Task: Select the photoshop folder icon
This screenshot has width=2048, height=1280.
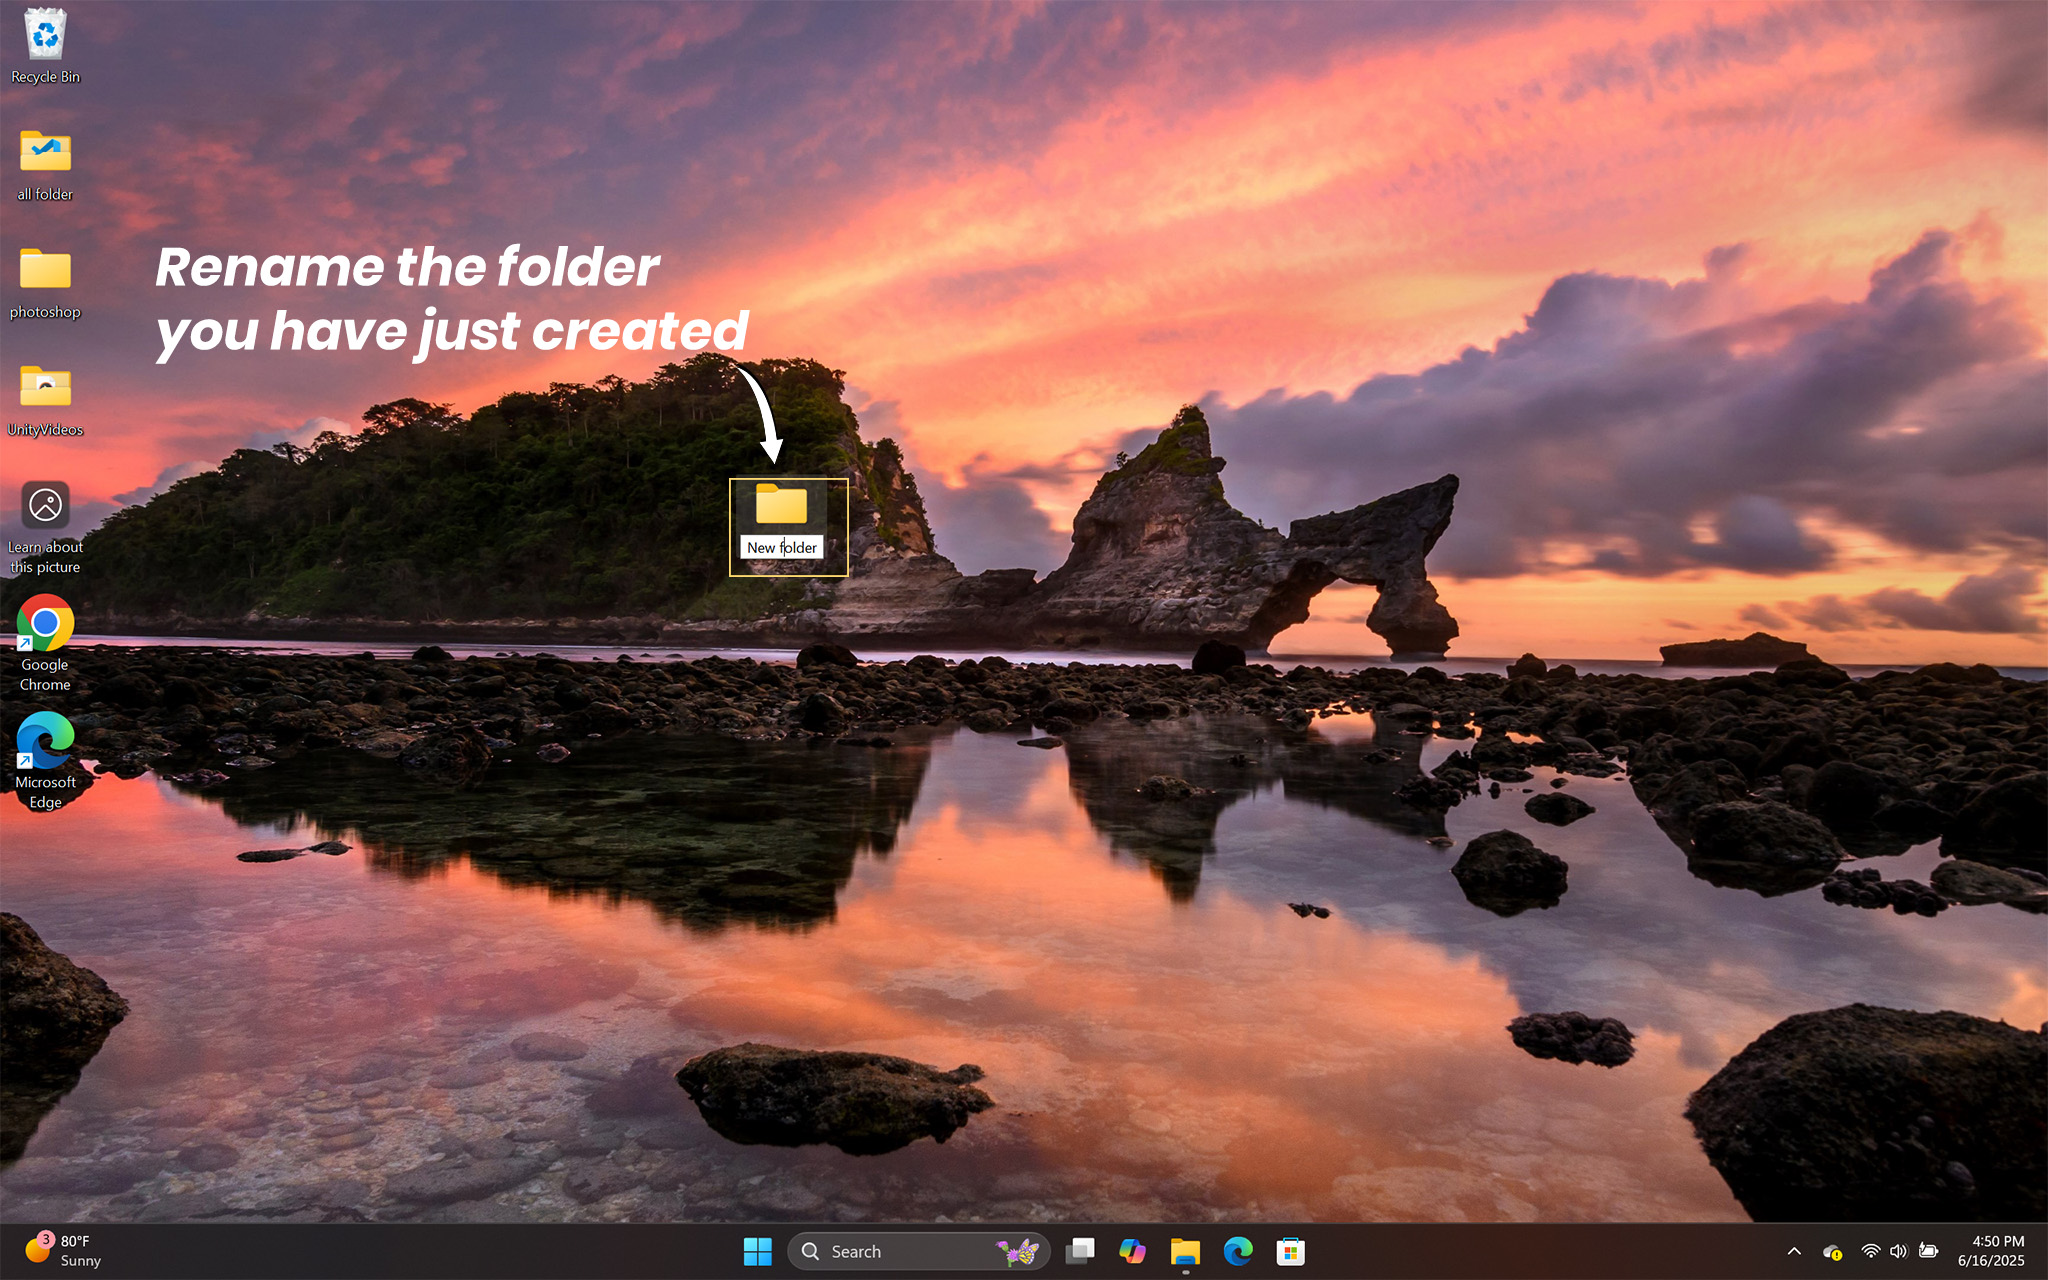Action: tap(45, 270)
